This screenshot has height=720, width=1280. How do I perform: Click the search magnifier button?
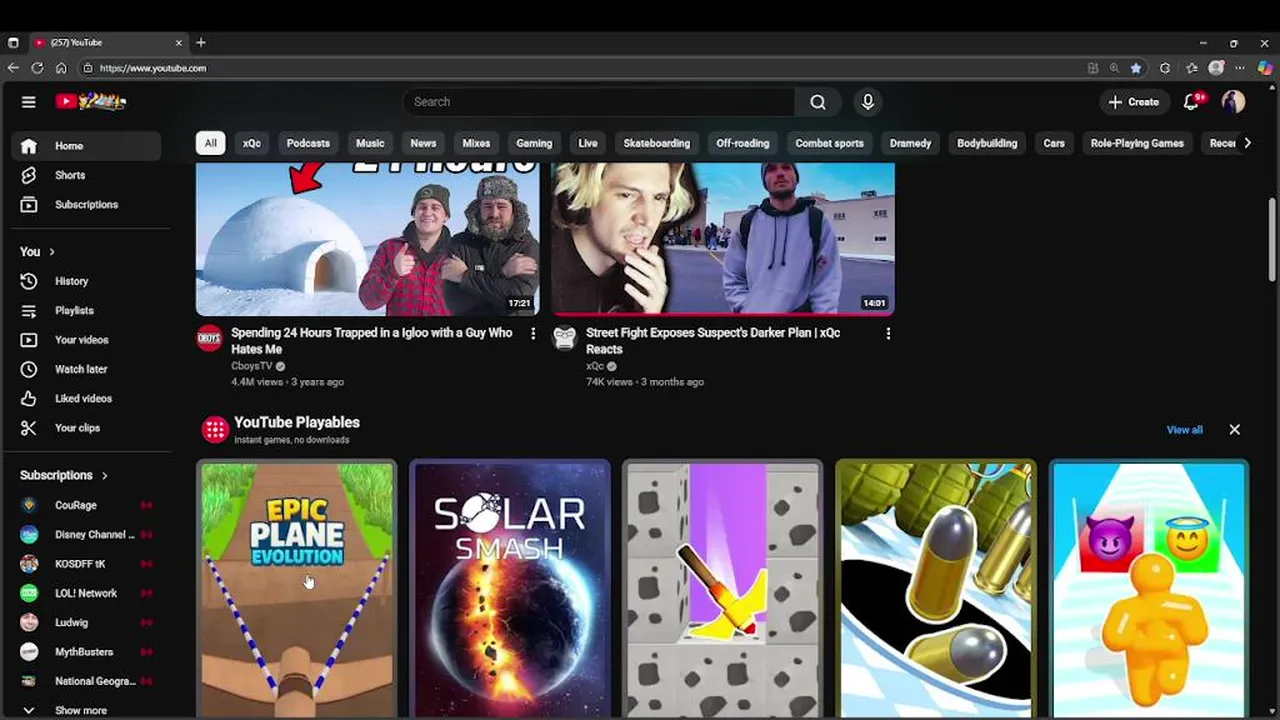818,102
